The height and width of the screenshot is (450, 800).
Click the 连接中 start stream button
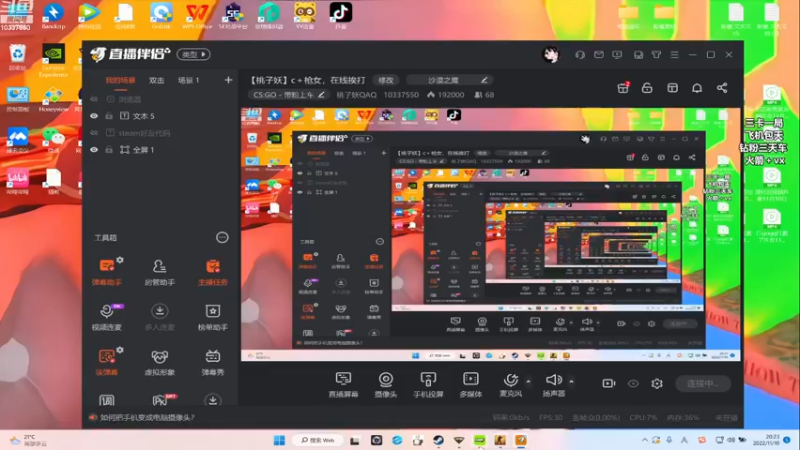pyautogui.click(x=703, y=383)
